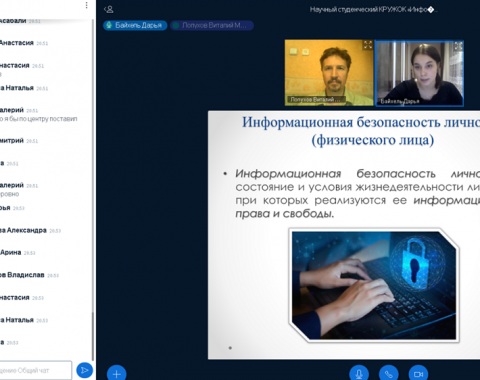Toggle webcam sharing camera button

(418, 374)
